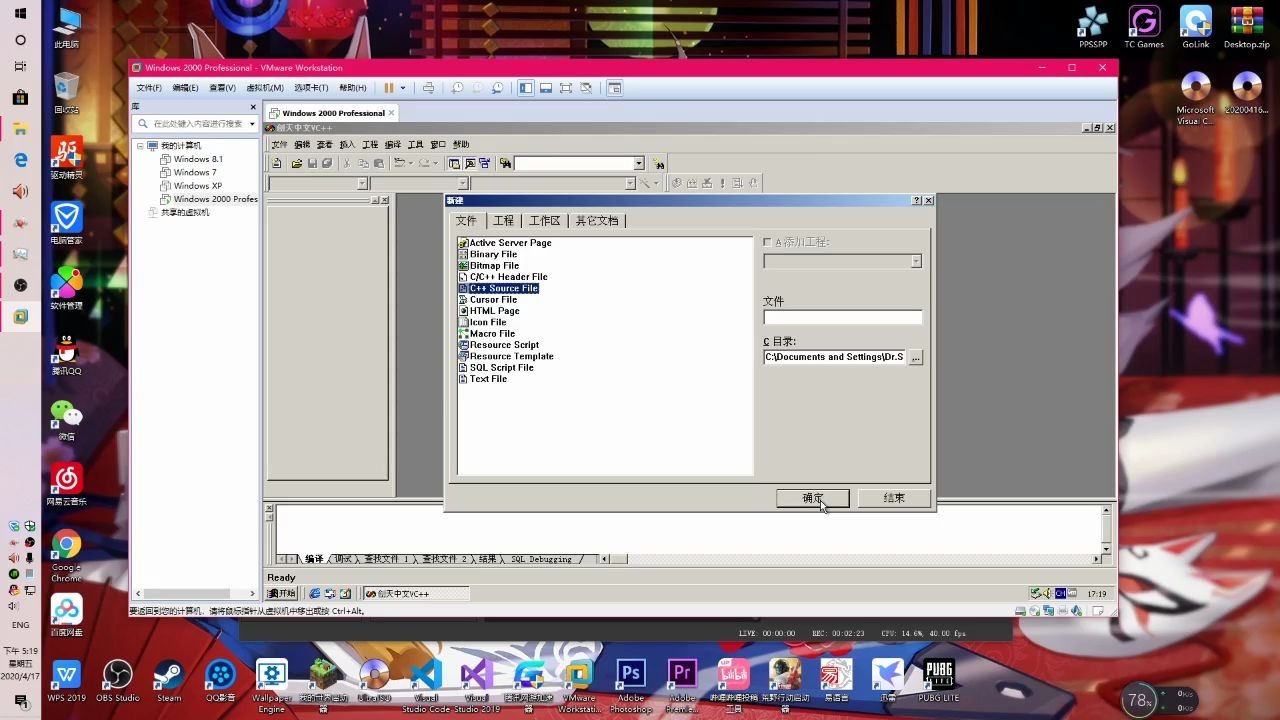
Task: Collapse the 我的计算机 tree node
Action: [141, 145]
